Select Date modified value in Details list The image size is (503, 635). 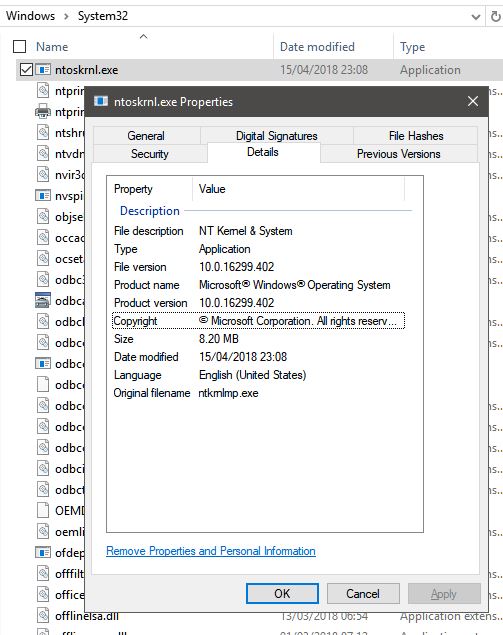[243, 357]
